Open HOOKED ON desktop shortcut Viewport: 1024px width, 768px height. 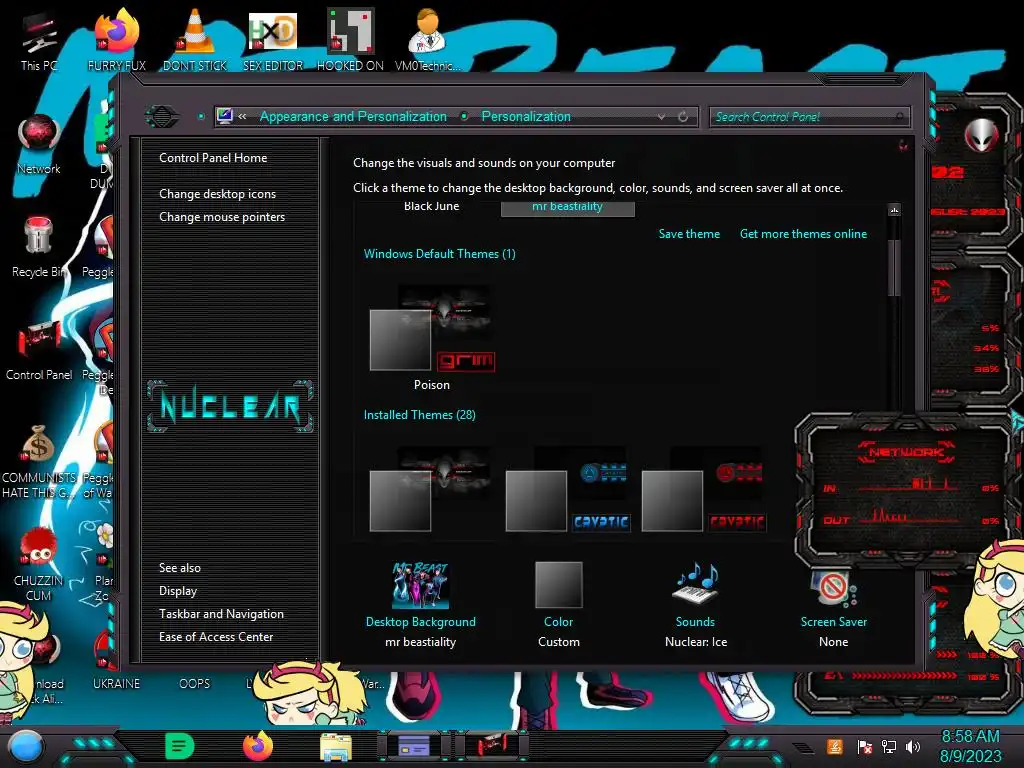click(x=350, y=40)
